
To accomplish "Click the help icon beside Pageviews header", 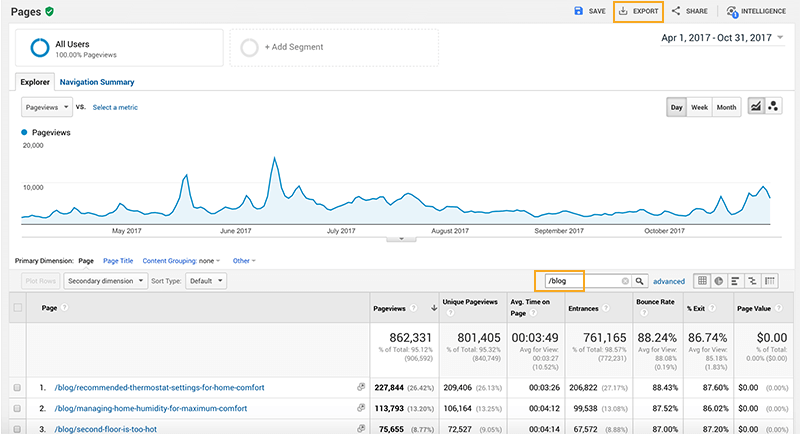I will tap(414, 308).
